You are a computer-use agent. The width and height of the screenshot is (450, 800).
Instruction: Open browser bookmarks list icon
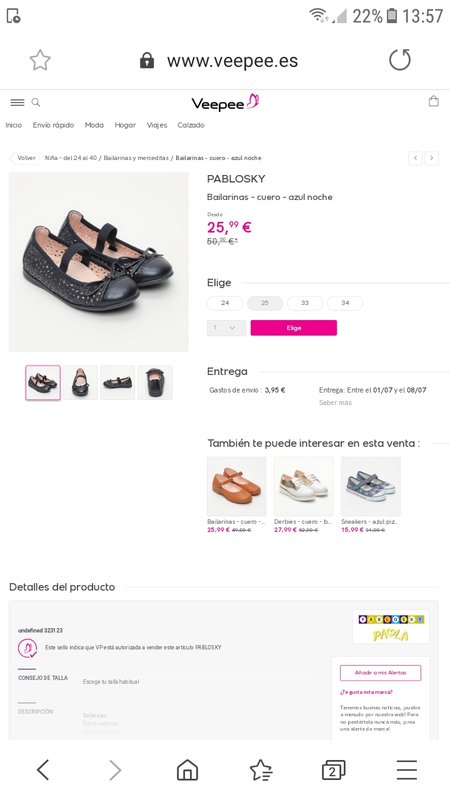point(261,769)
